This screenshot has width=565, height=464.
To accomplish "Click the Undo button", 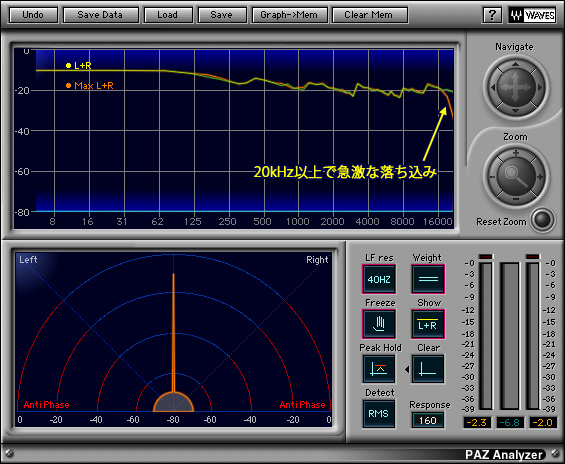I will 33,15.
